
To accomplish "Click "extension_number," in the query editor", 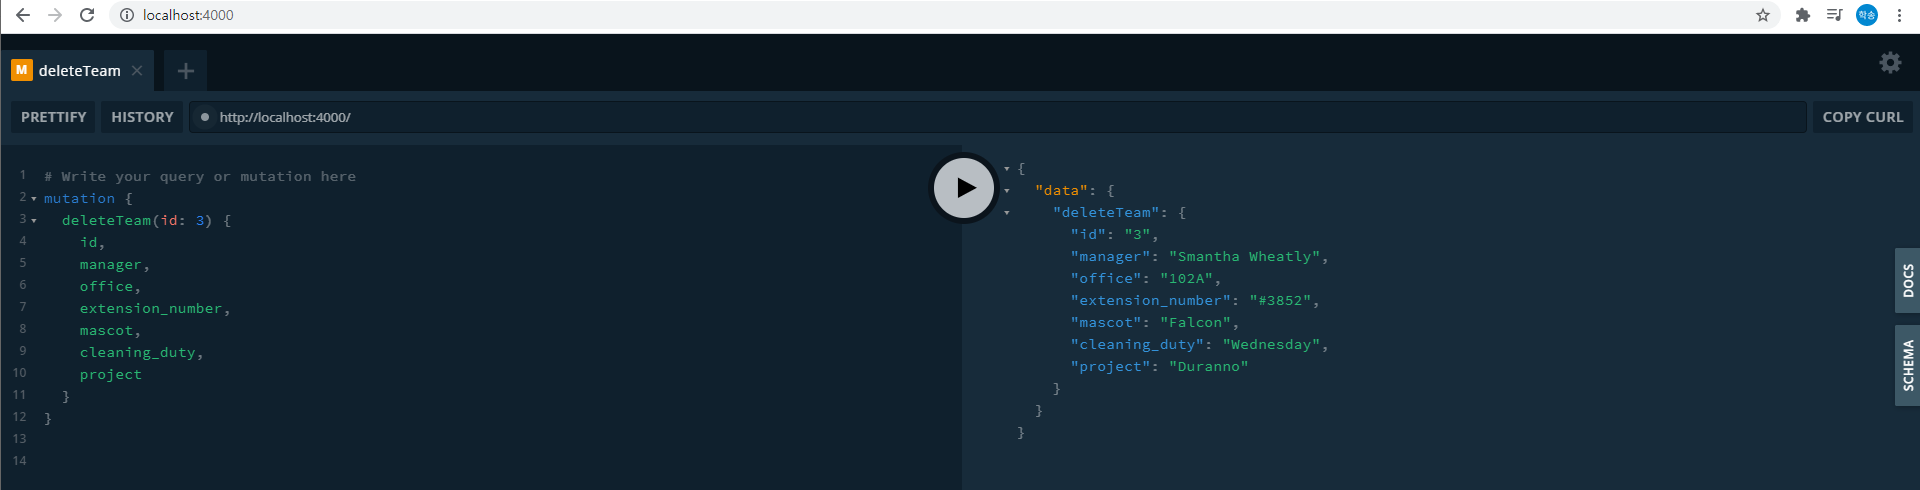I will click(x=155, y=309).
